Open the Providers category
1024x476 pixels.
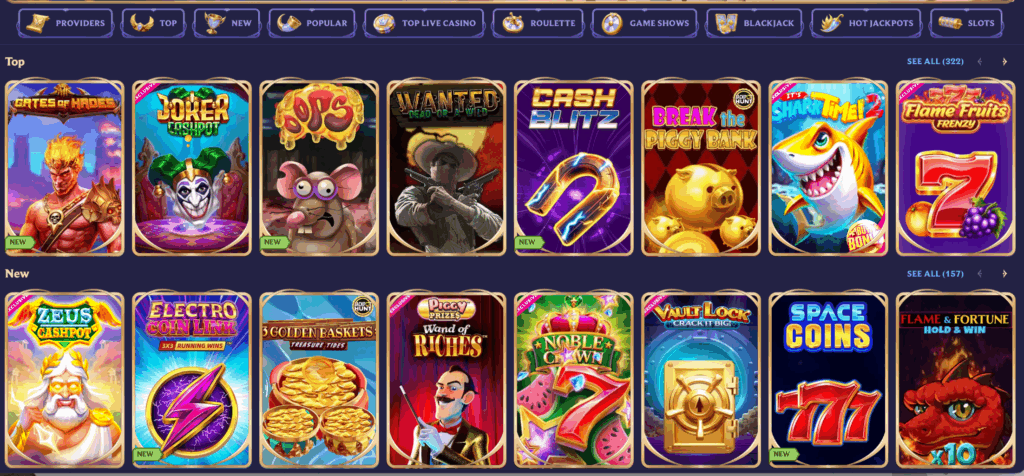pos(65,24)
